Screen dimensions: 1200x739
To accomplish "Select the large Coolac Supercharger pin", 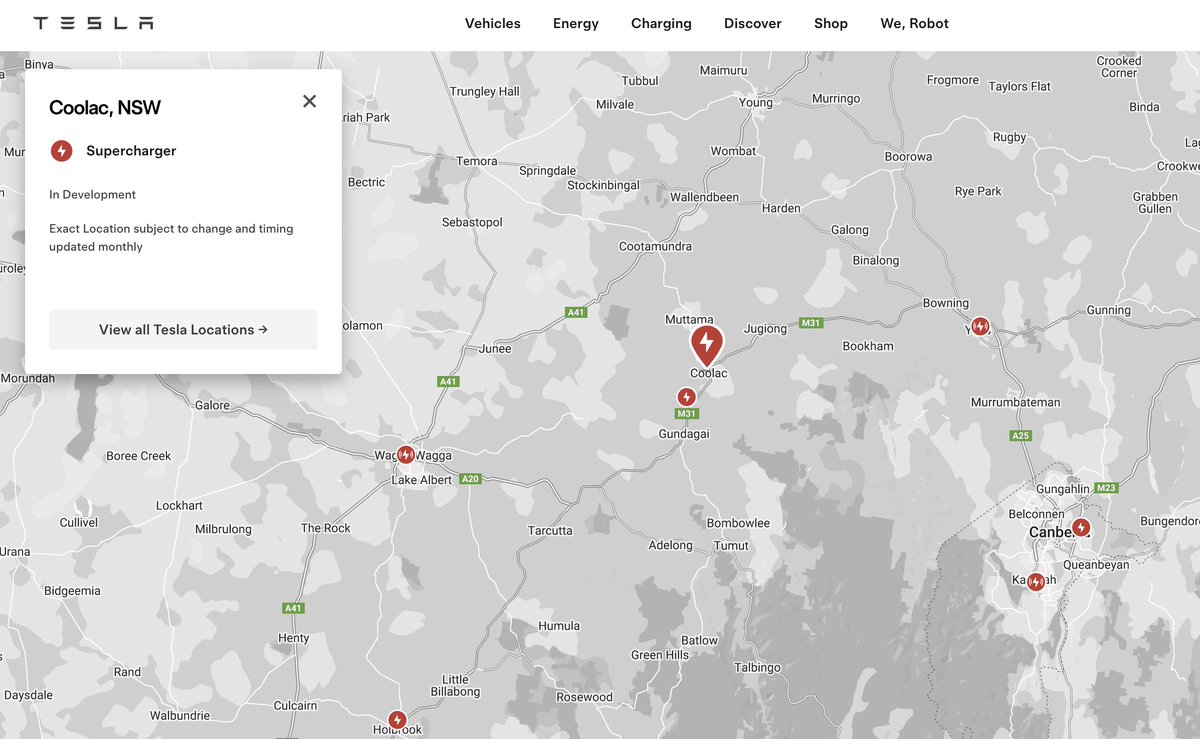I will pyautogui.click(x=706, y=345).
